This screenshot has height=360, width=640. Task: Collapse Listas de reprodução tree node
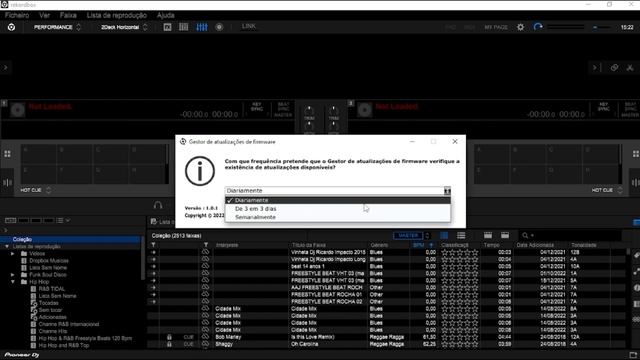pyautogui.click(x=7, y=247)
